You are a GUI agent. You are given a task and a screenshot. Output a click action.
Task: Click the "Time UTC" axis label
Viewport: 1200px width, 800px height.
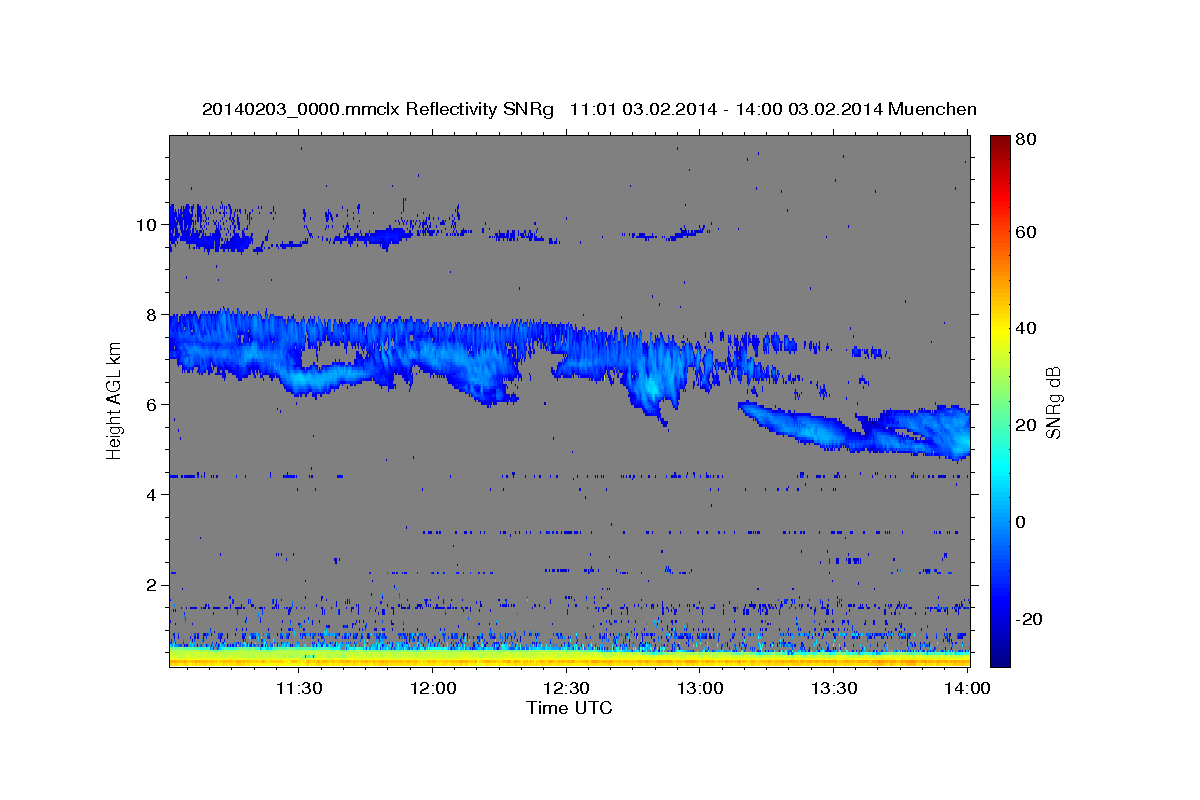(x=569, y=708)
